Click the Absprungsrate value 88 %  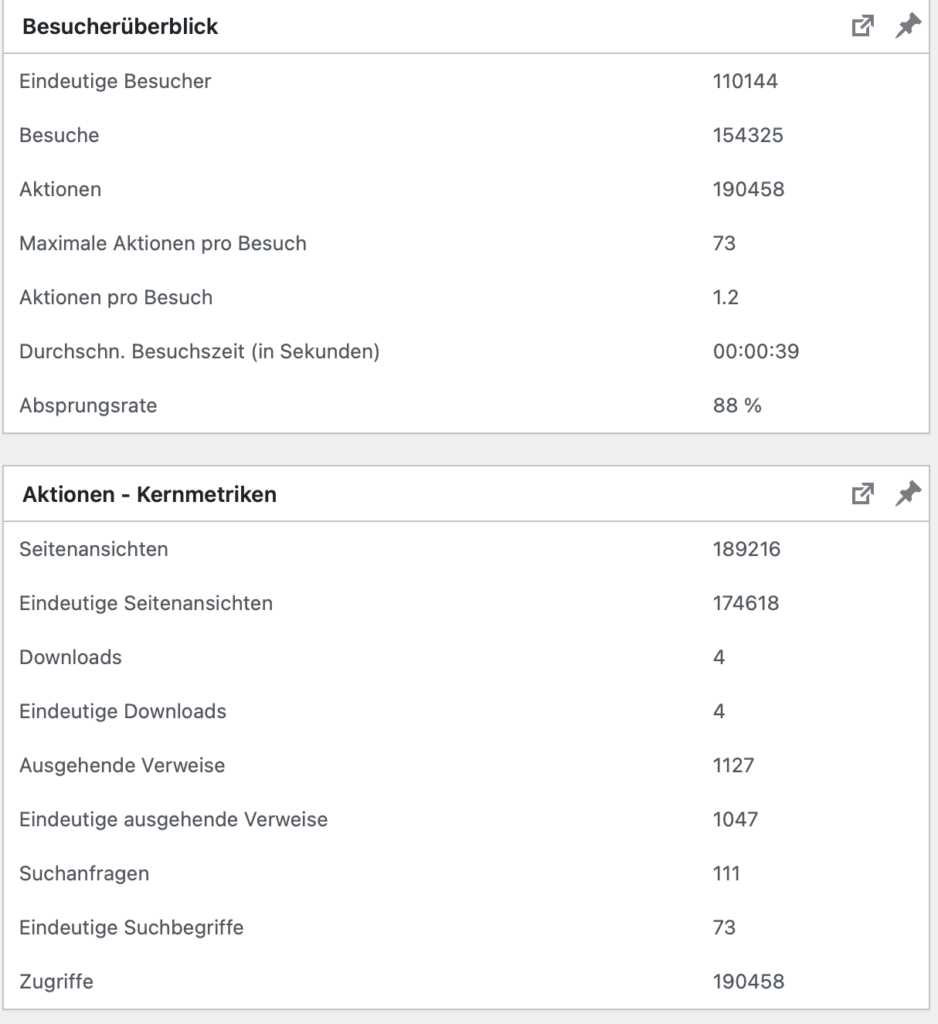[736, 406]
